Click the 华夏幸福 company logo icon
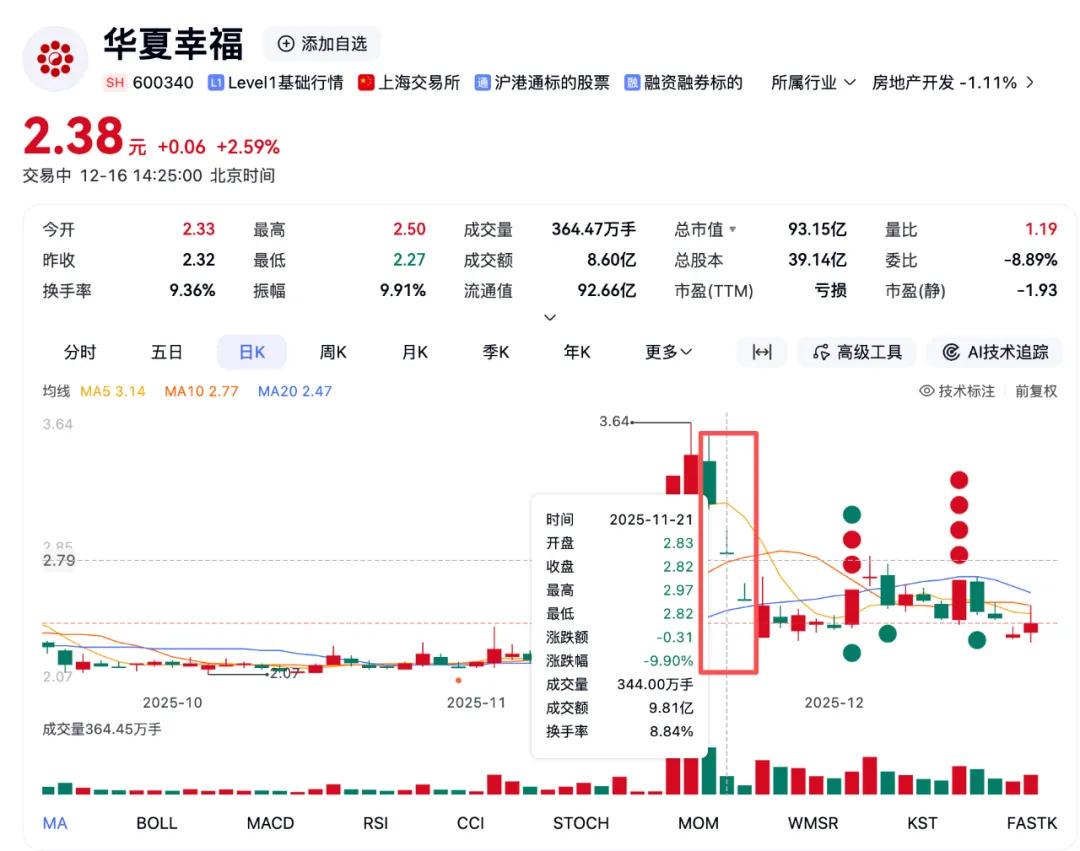 [x=55, y=59]
